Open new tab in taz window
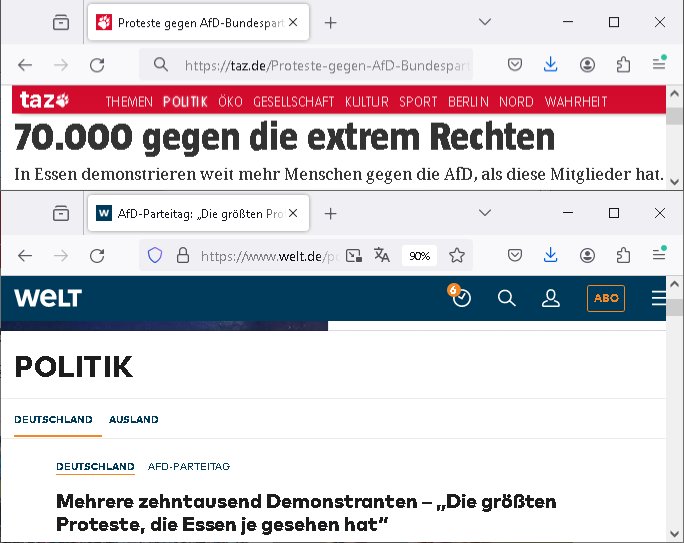This screenshot has height=543, width=684. [331, 23]
